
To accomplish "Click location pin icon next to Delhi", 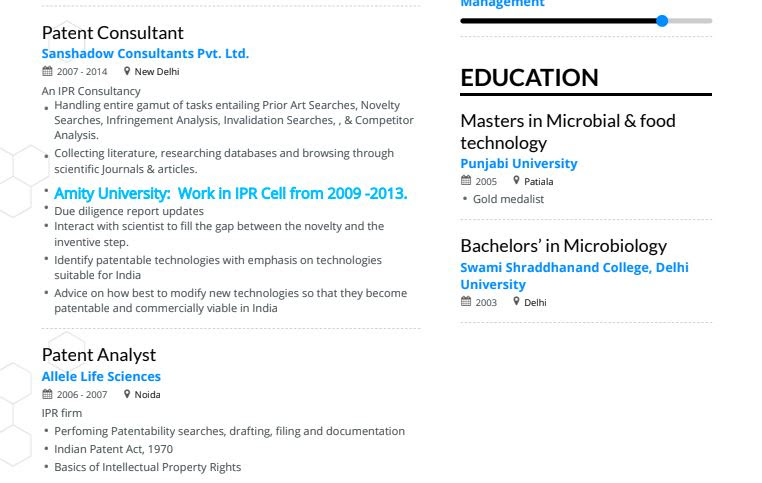I will point(516,302).
